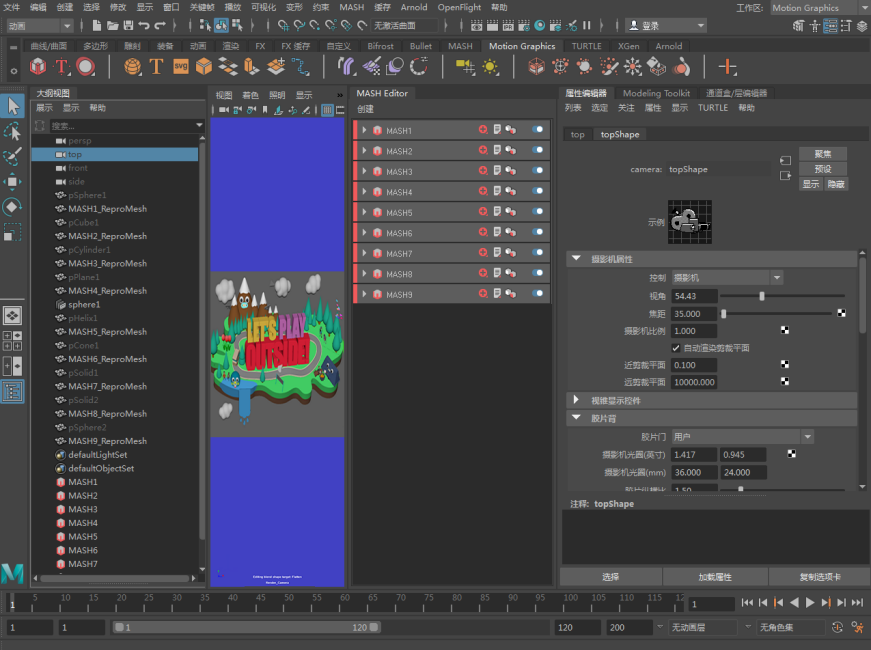Click the Open scene folder icon
Viewport: 871px width, 650px height.
(113, 25)
